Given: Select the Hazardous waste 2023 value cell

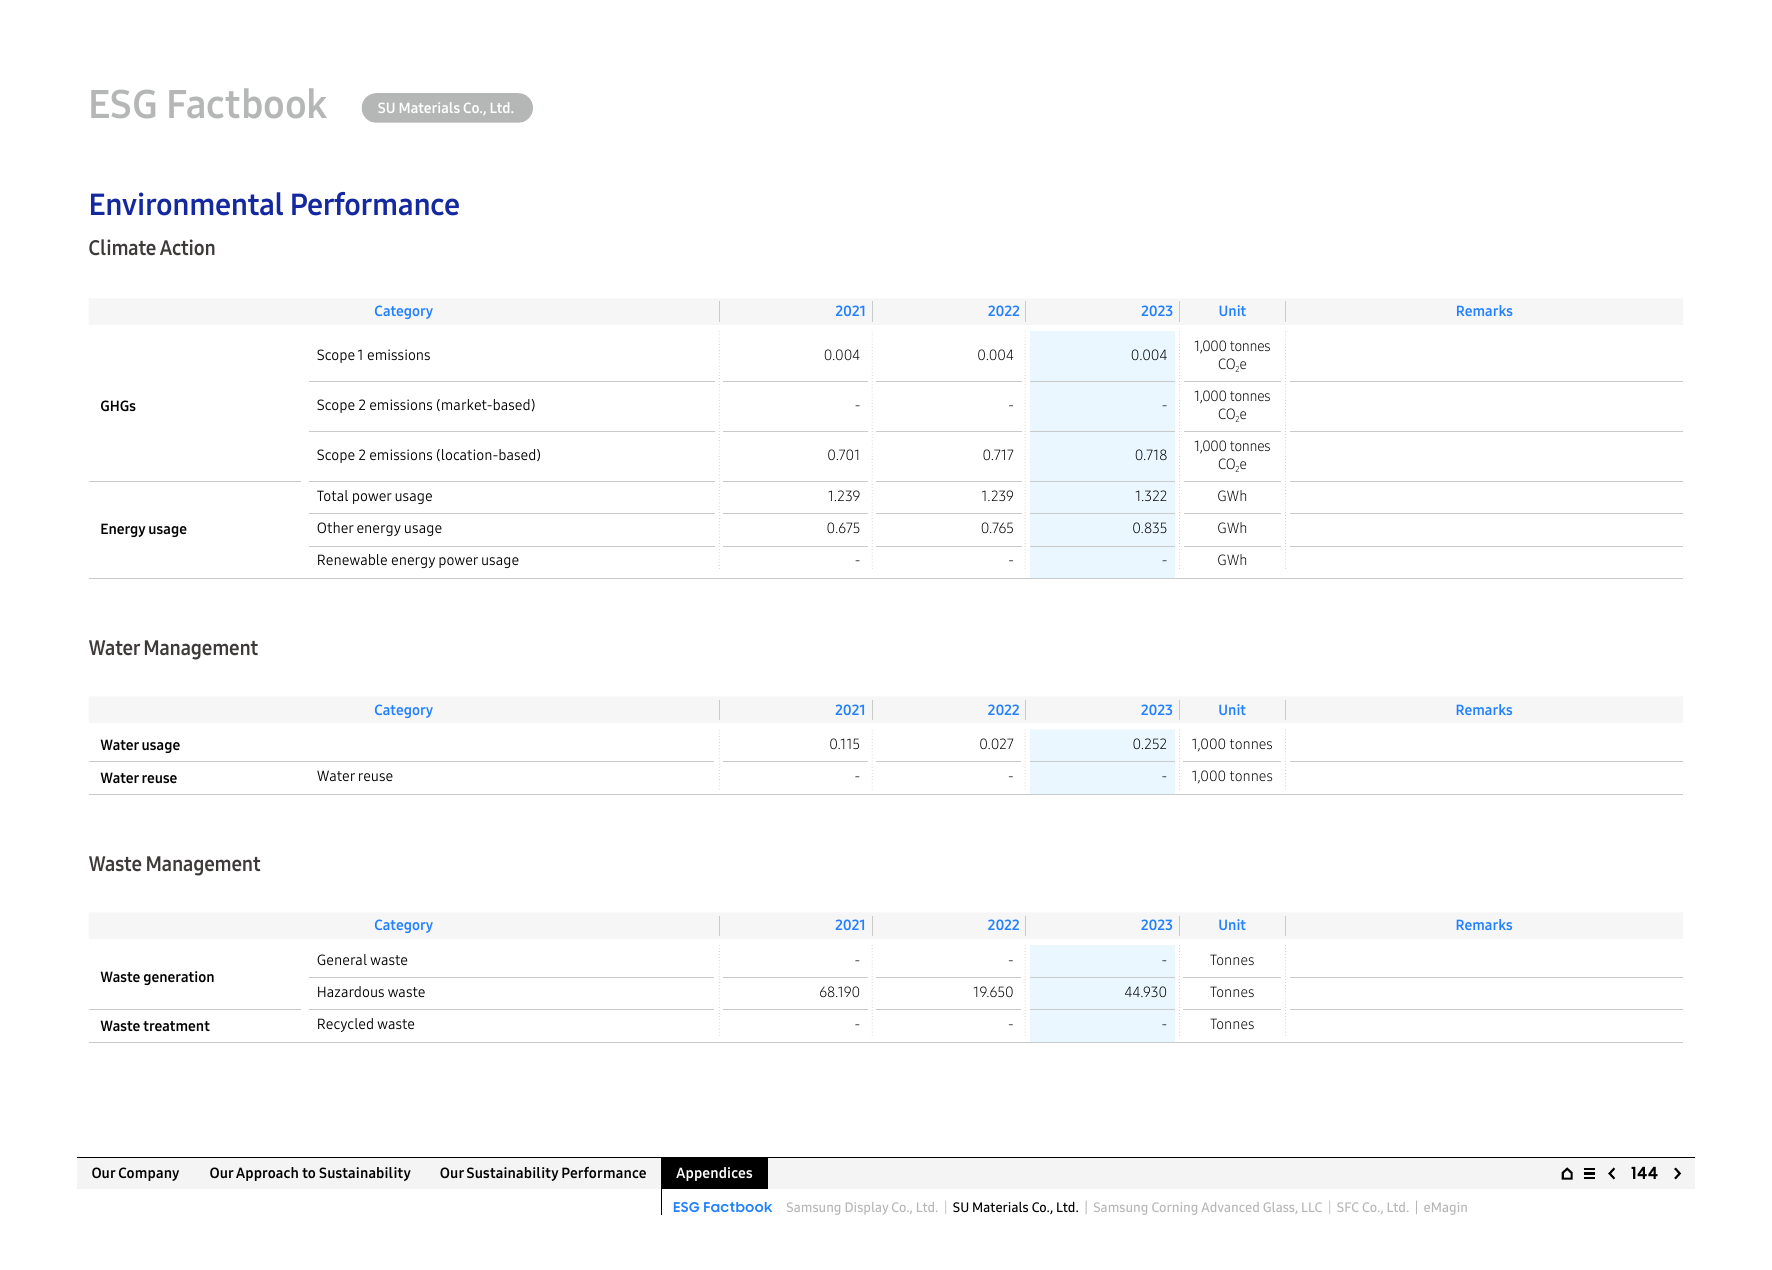Looking at the screenshot, I should [x=1102, y=992].
